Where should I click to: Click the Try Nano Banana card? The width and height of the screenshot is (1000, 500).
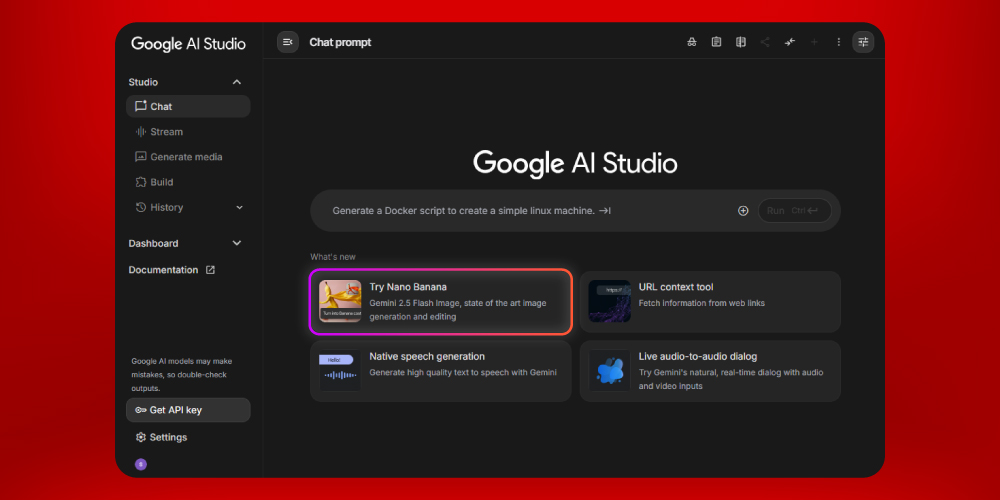[x=440, y=301]
